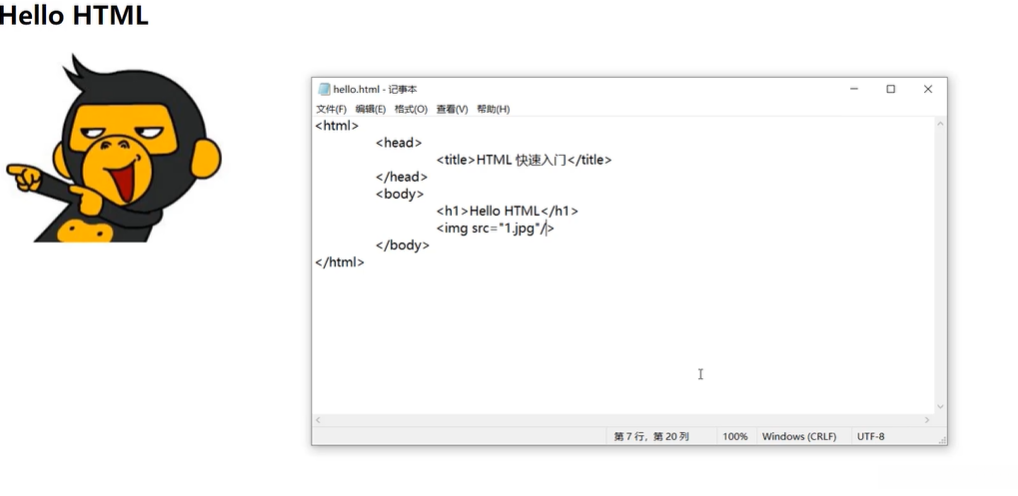Click the <h1>Hello HTML</h1> line
1018x496 pixels.
[507, 211]
